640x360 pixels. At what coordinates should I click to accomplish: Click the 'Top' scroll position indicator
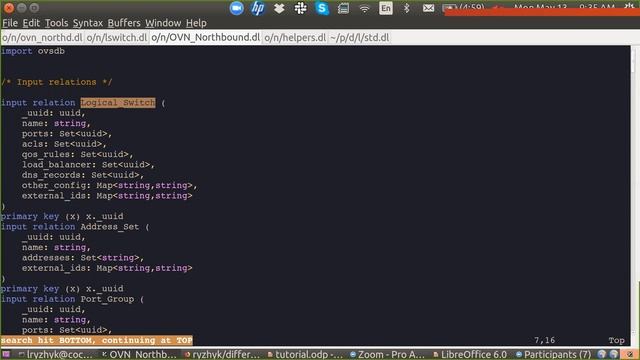click(x=616, y=340)
